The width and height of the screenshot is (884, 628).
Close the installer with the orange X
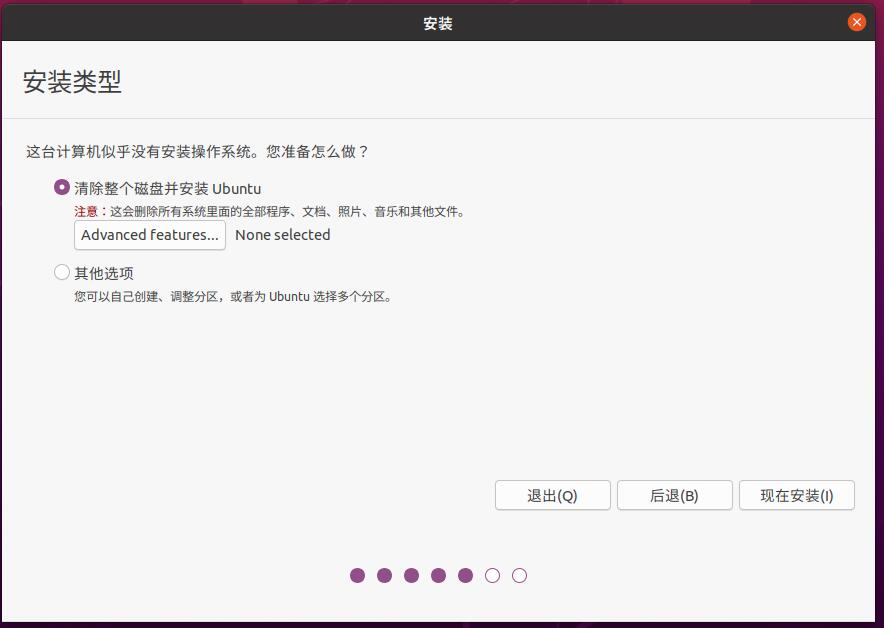[x=856, y=22]
